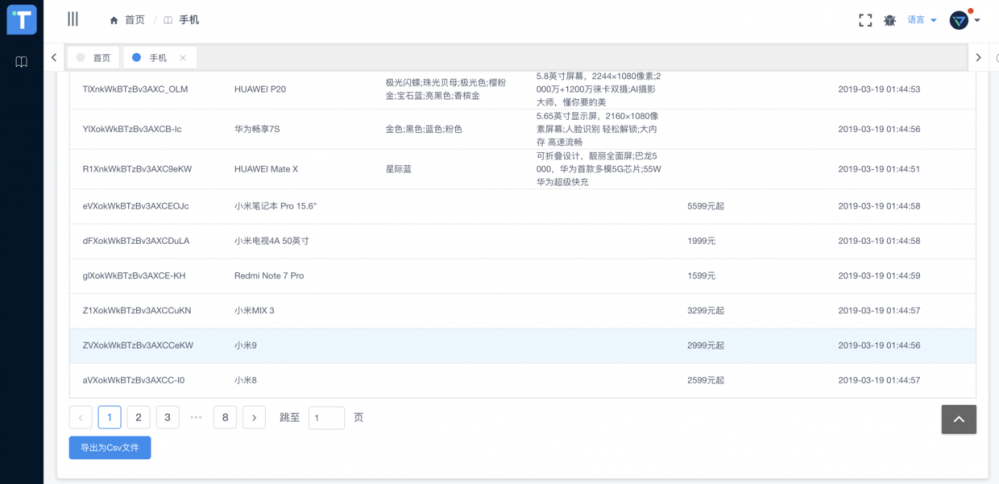
Task: Open the user avatar menu
Action: [964, 20]
